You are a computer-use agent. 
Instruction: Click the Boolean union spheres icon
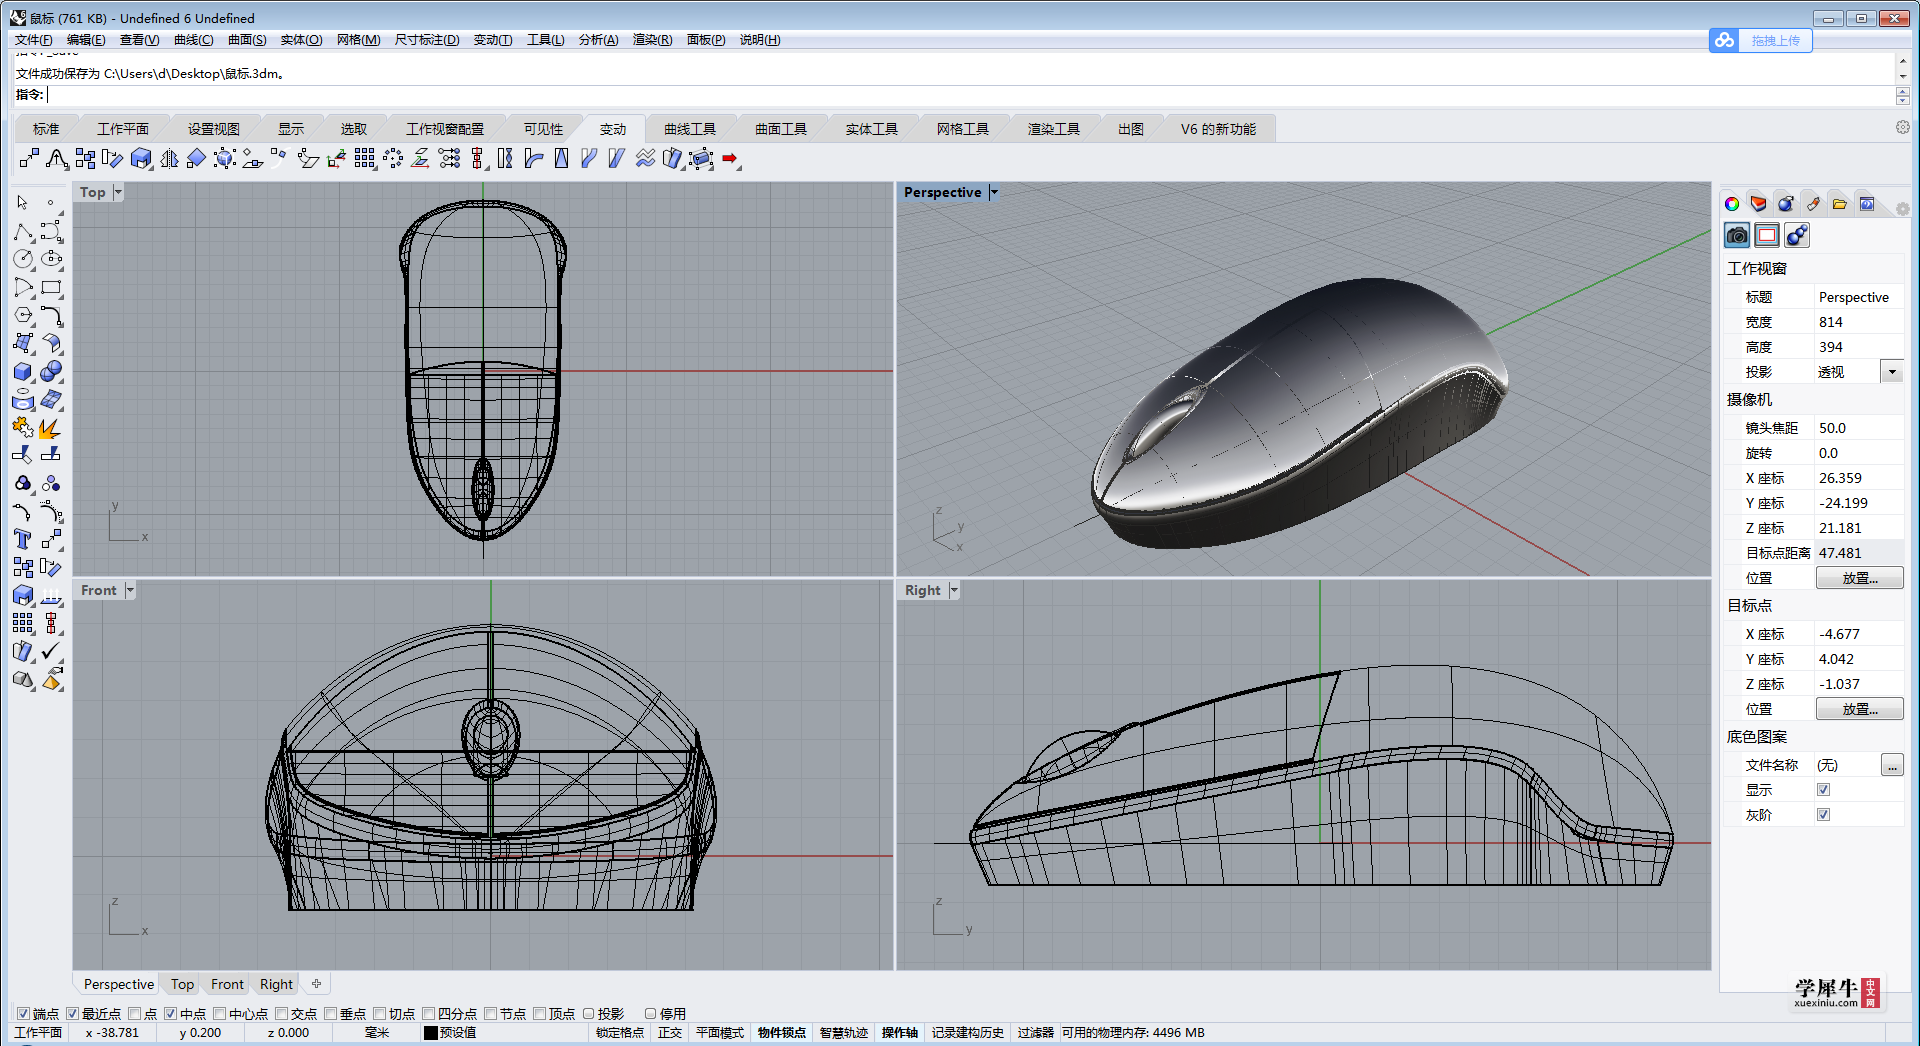click(x=51, y=372)
